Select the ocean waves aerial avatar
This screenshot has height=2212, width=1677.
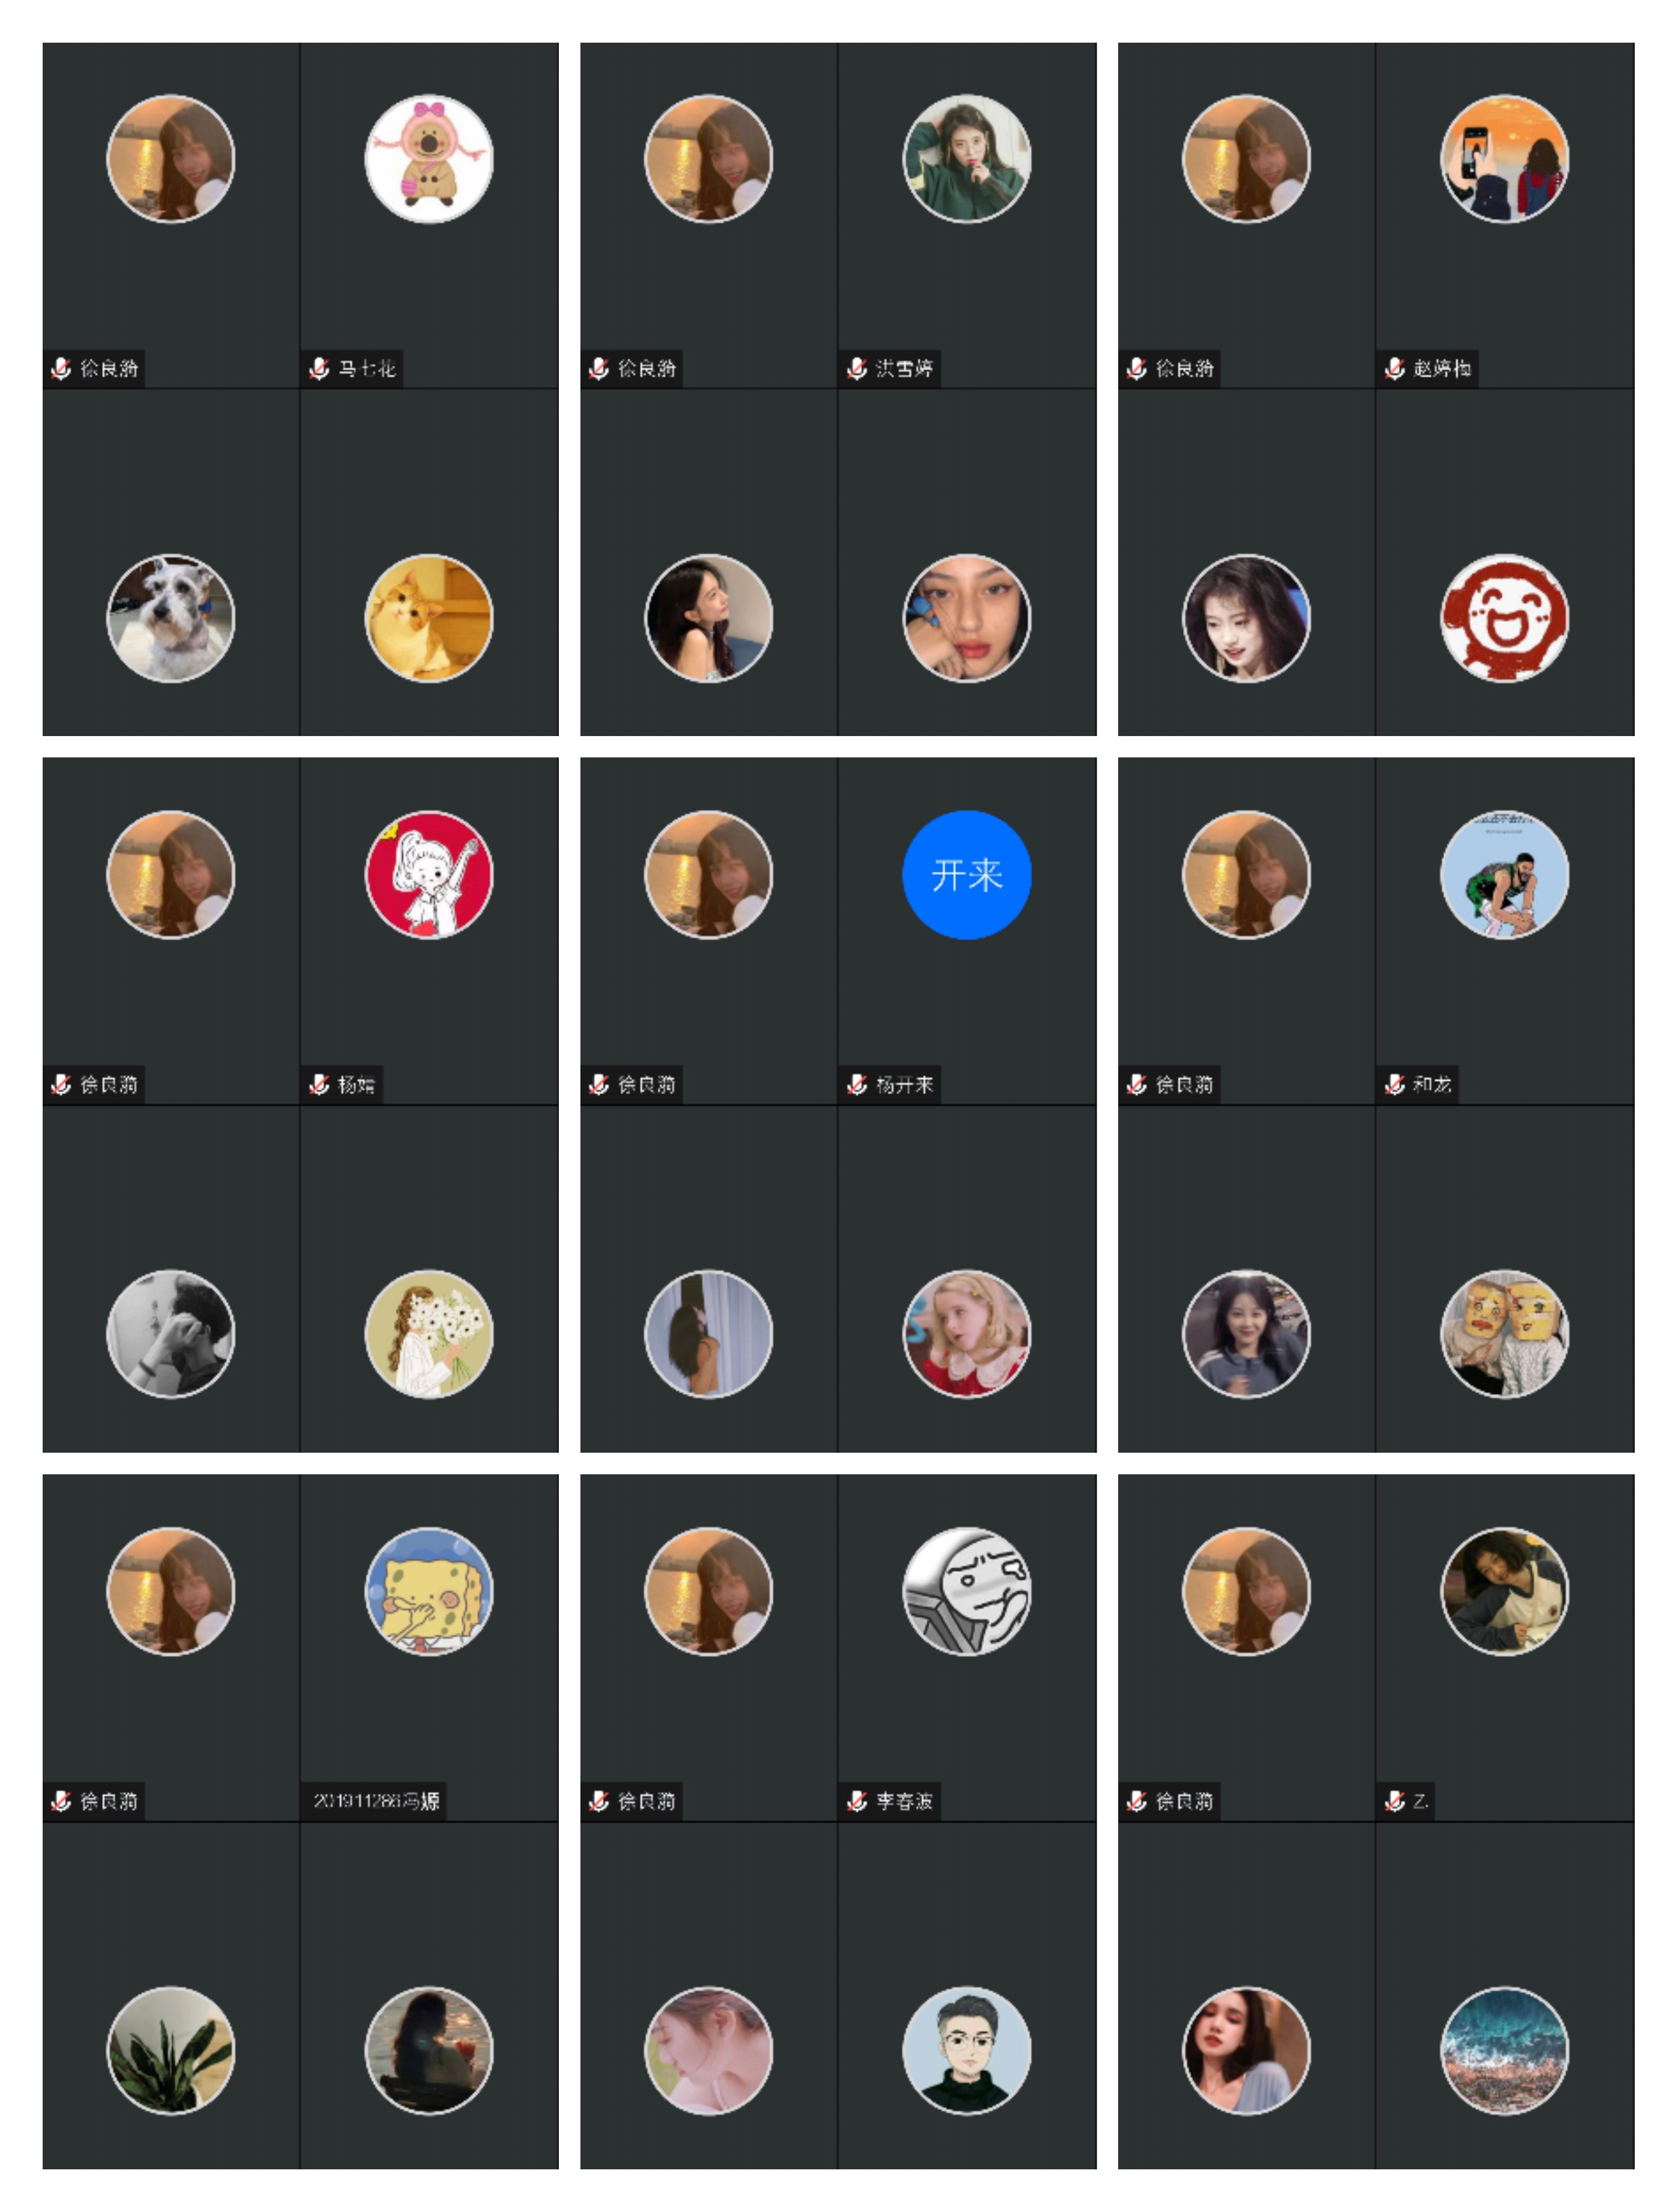pyautogui.click(x=1505, y=2051)
